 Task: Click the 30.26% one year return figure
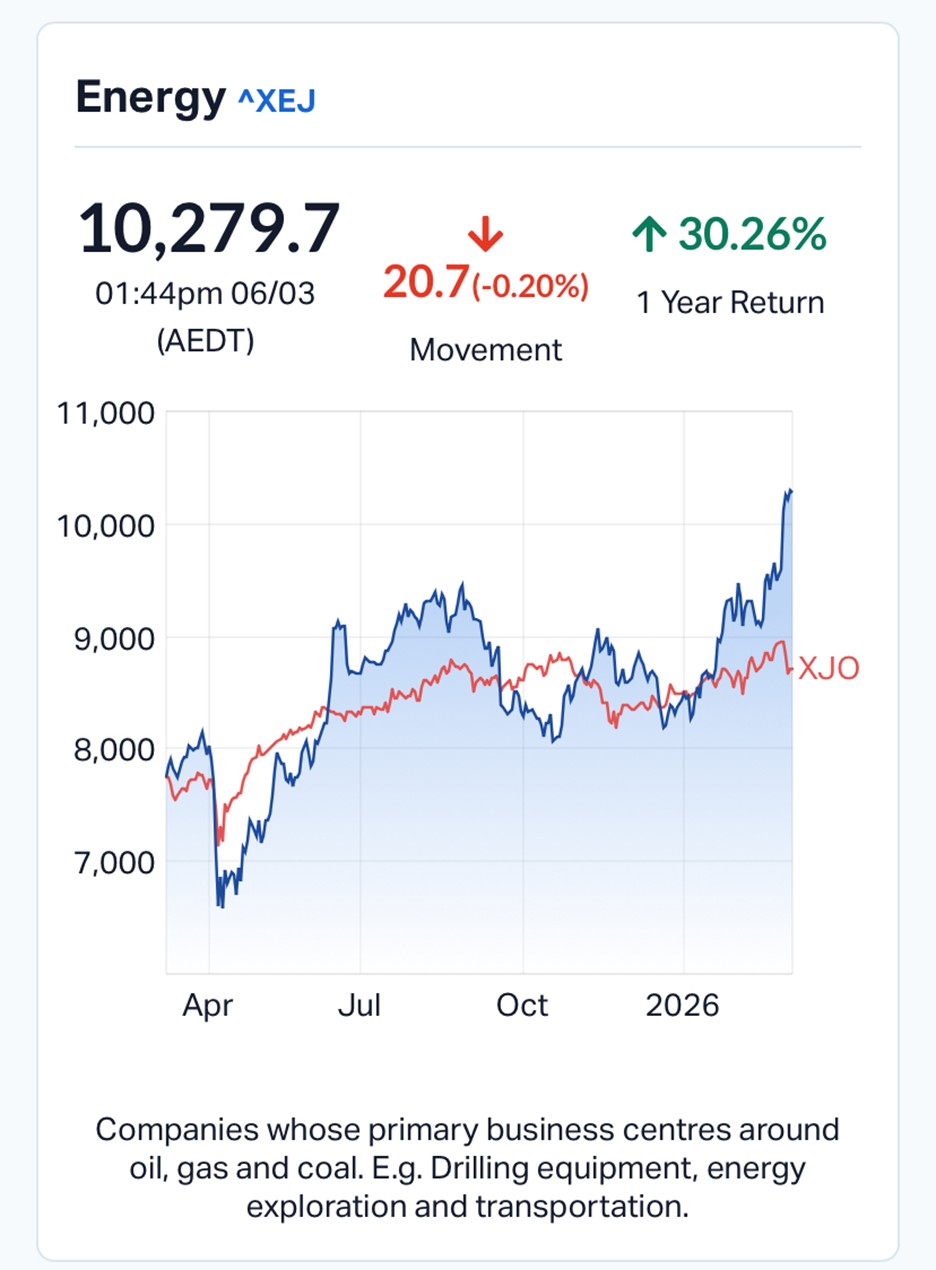(x=752, y=235)
